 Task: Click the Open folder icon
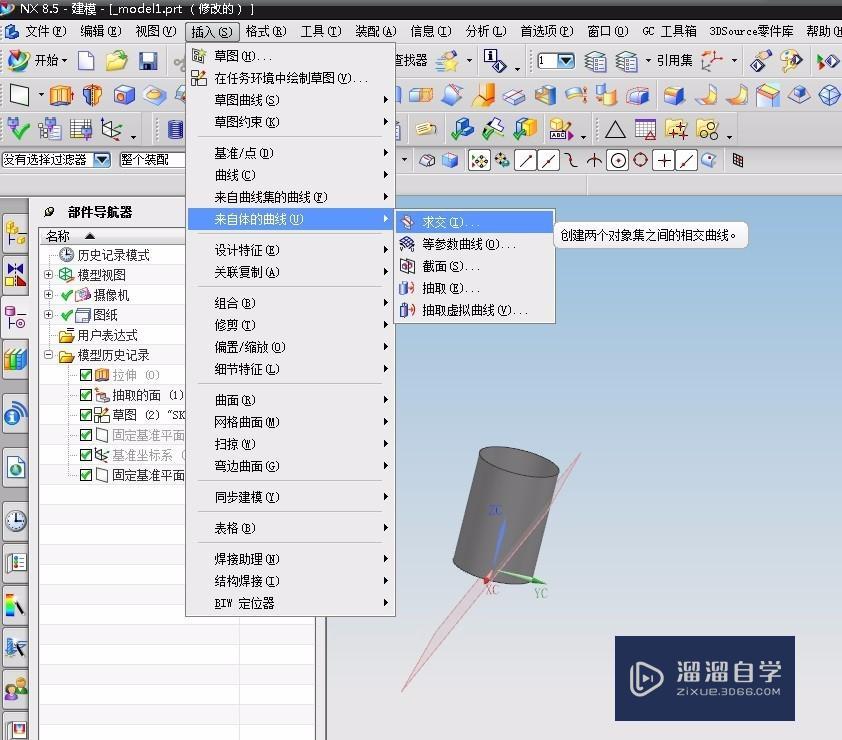pyautogui.click(x=117, y=61)
